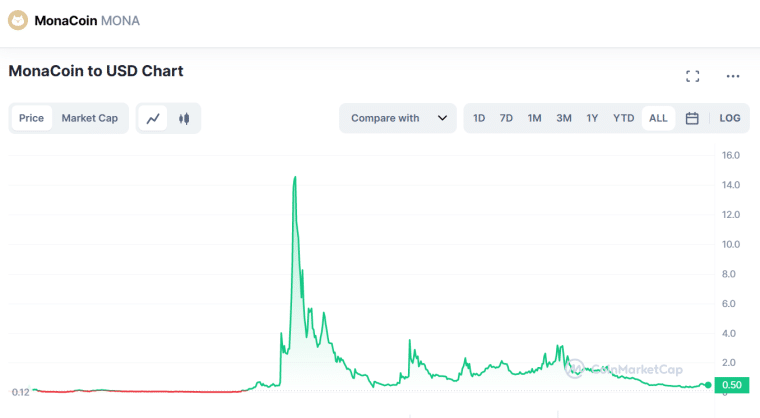This screenshot has width=760, height=418.
Task: Click the 4.0 axis label
Action: (728, 333)
